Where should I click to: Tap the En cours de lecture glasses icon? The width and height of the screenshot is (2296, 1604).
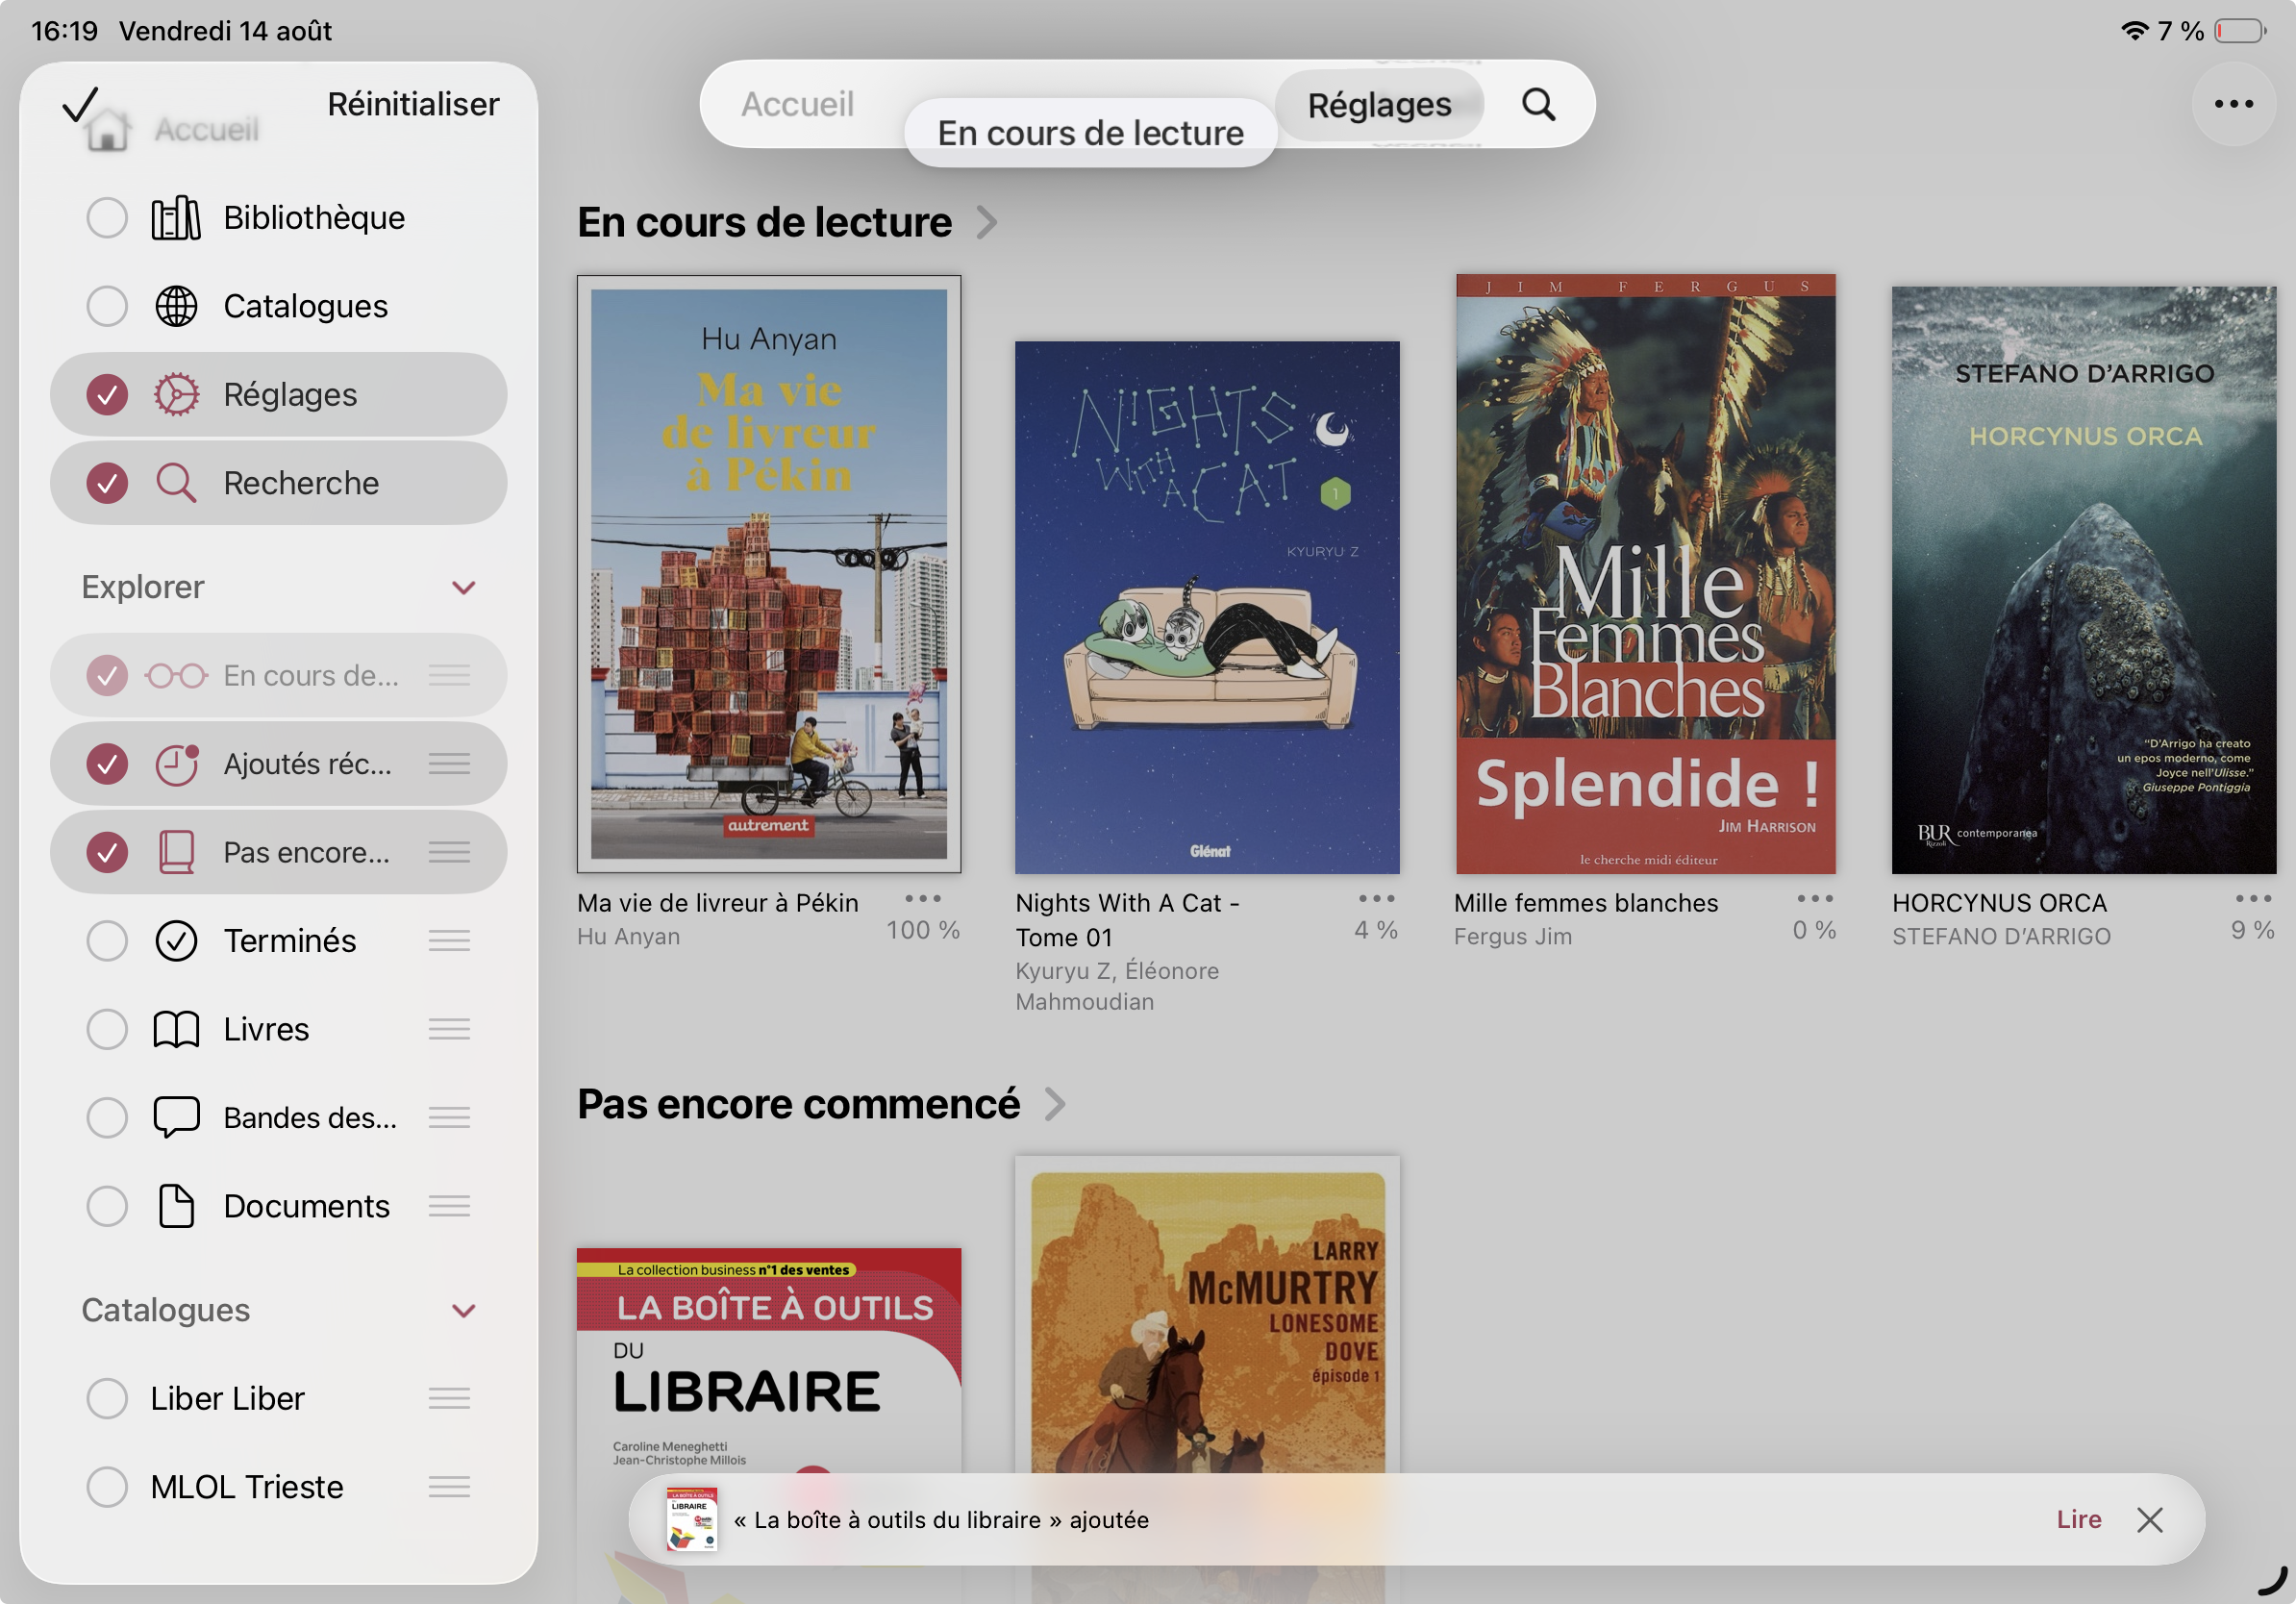[176, 676]
